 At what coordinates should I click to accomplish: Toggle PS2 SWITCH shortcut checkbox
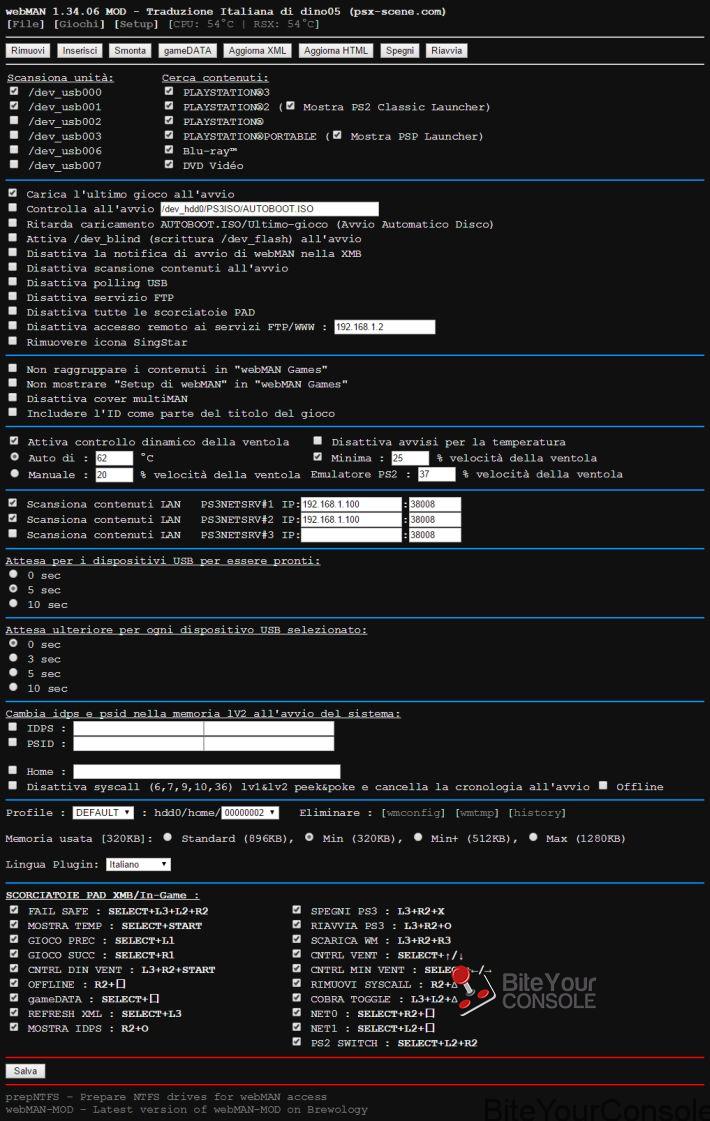pos(297,1042)
